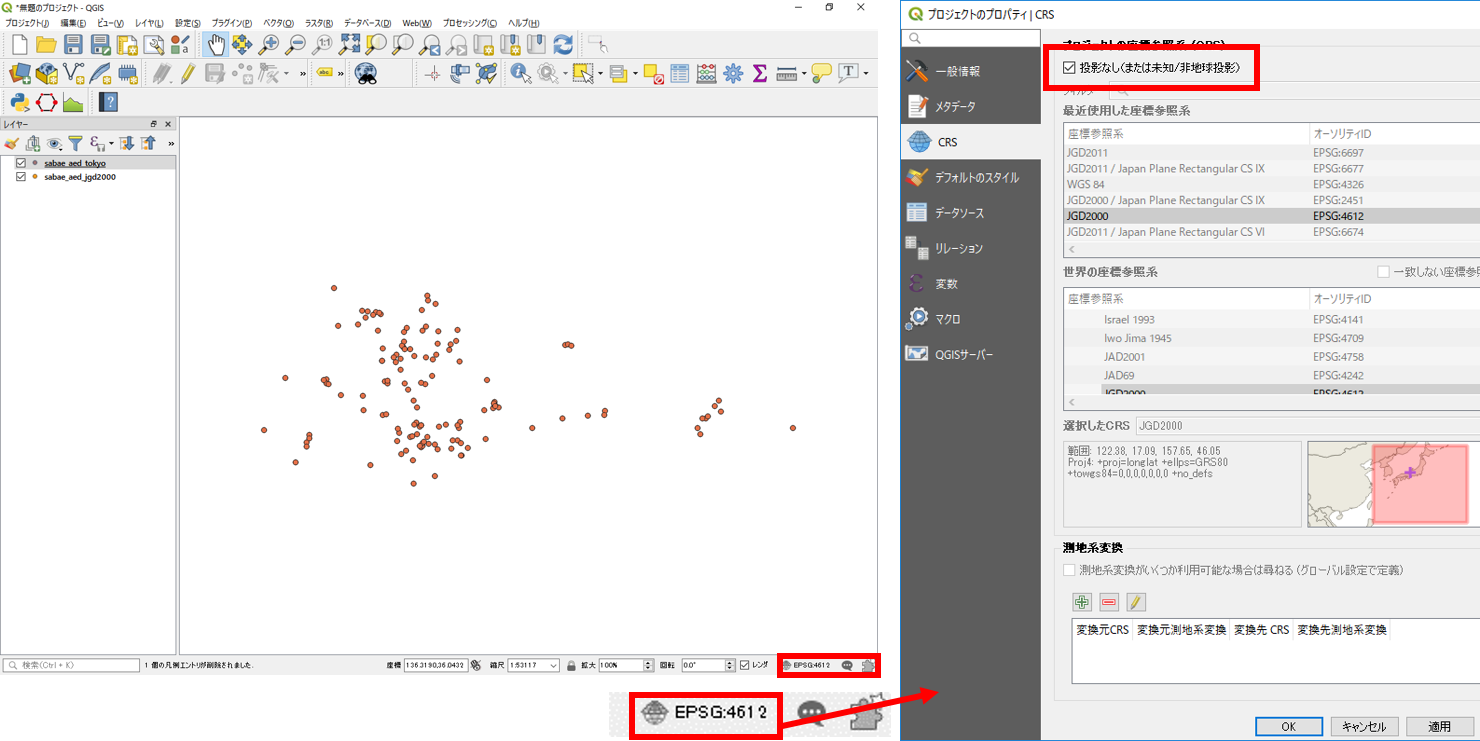
Task: Open the attribute table icon
Action: coord(680,73)
